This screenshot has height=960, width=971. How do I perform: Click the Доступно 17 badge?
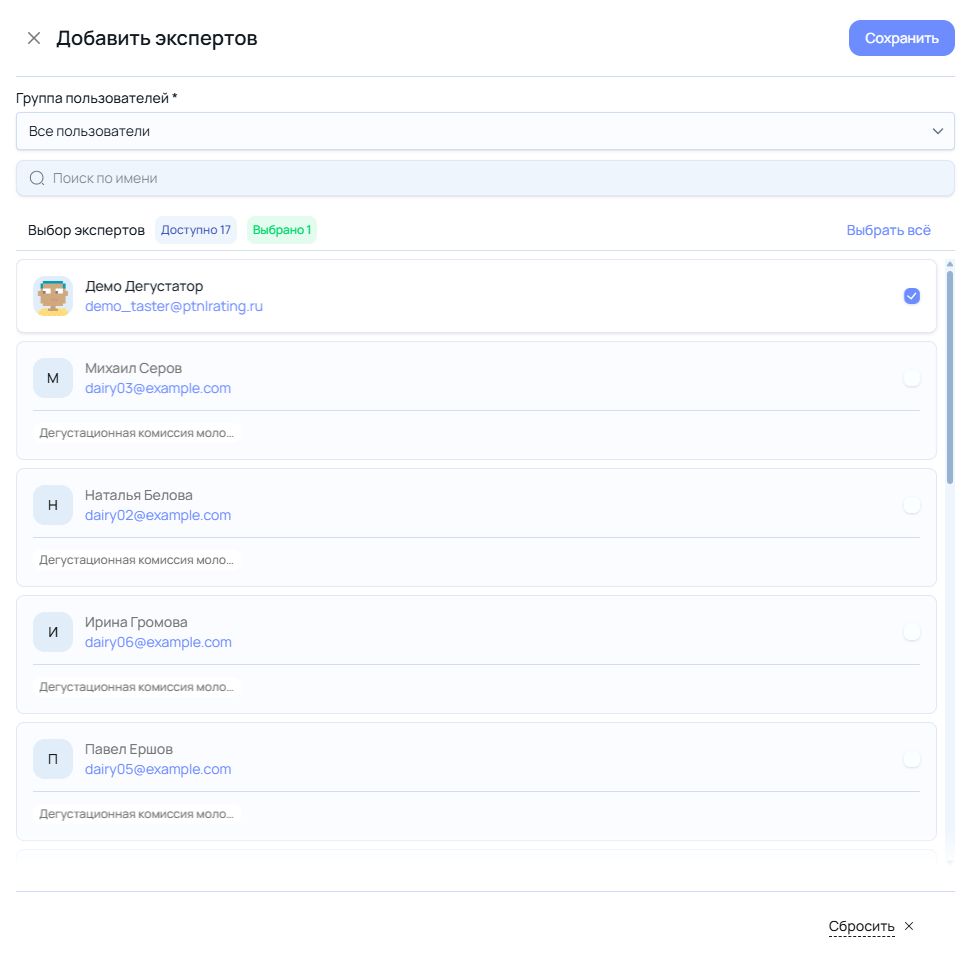[x=196, y=230]
